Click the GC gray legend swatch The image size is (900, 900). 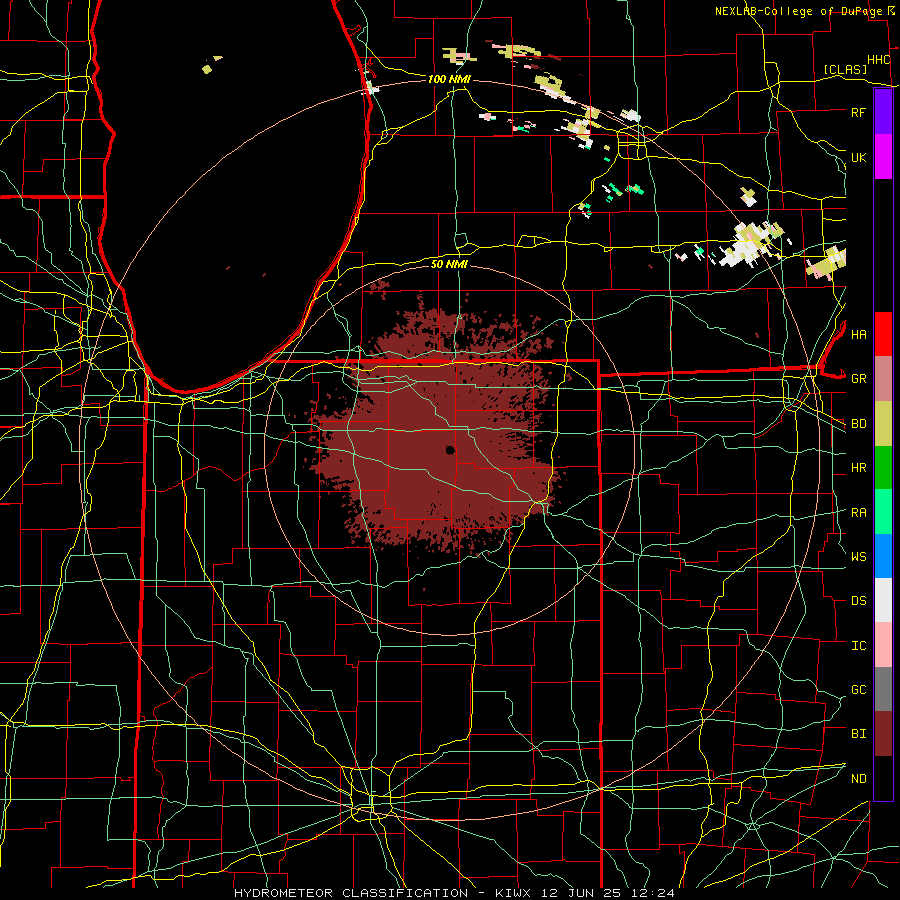point(883,689)
